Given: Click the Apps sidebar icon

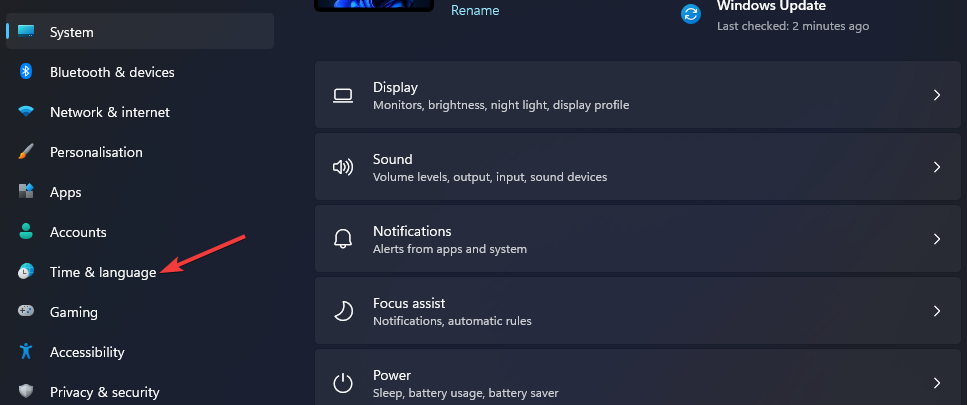Looking at the screenshot, I should [x=26, y=192].
